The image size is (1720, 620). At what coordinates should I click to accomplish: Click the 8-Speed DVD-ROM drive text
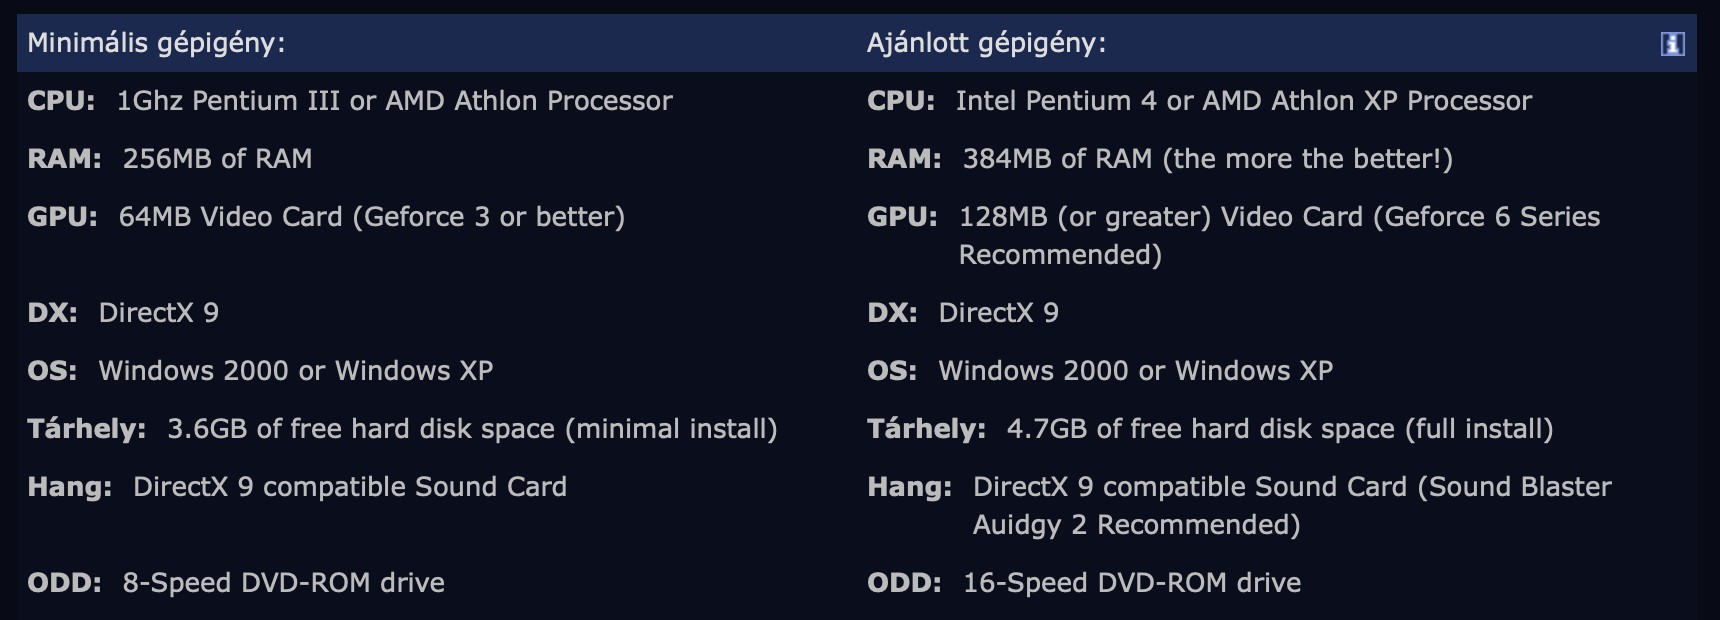point(283,583)
